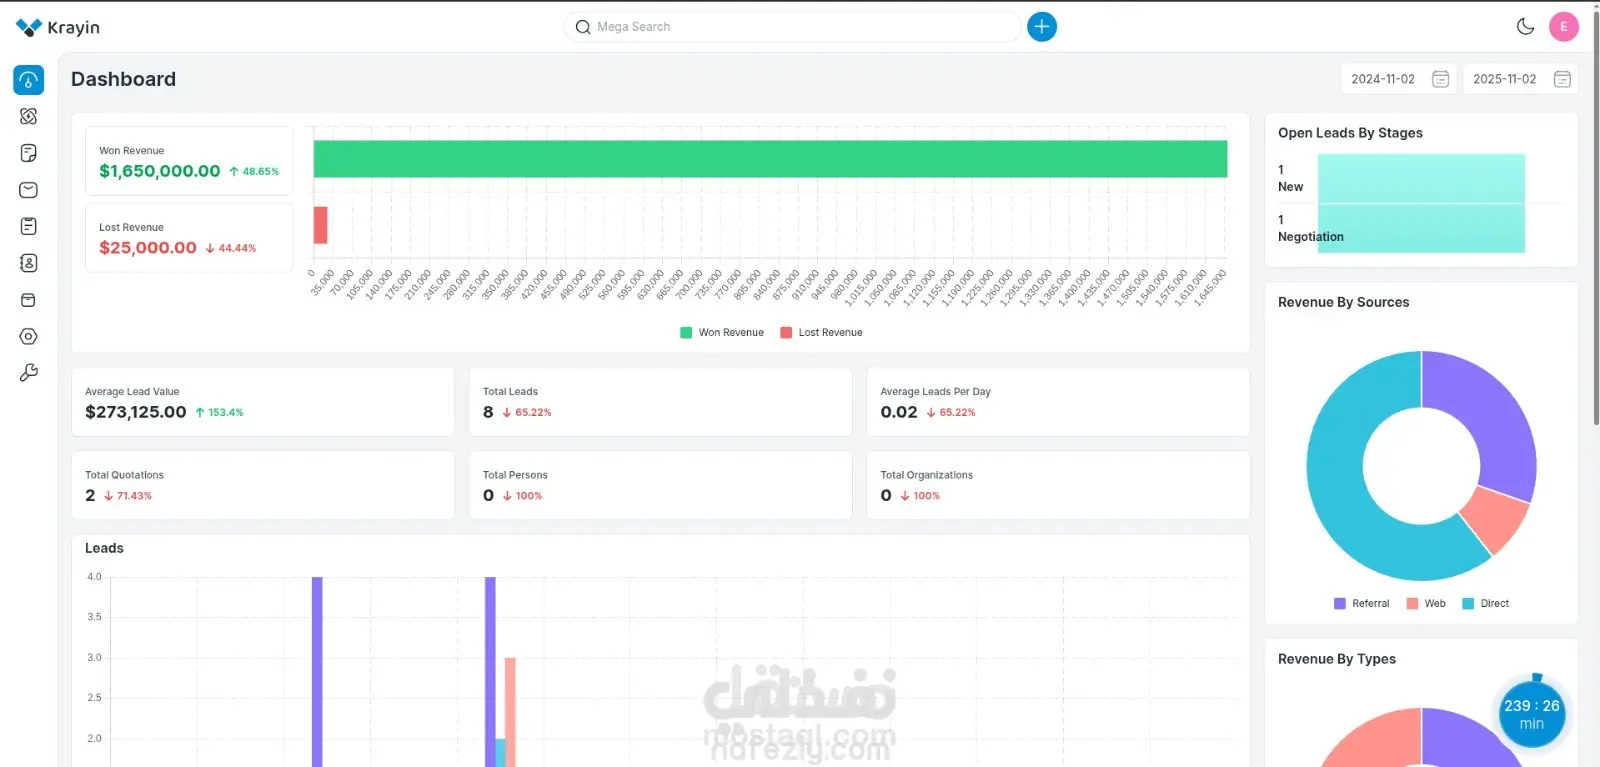Click the salmon Web donut segment

(1496, 520)
